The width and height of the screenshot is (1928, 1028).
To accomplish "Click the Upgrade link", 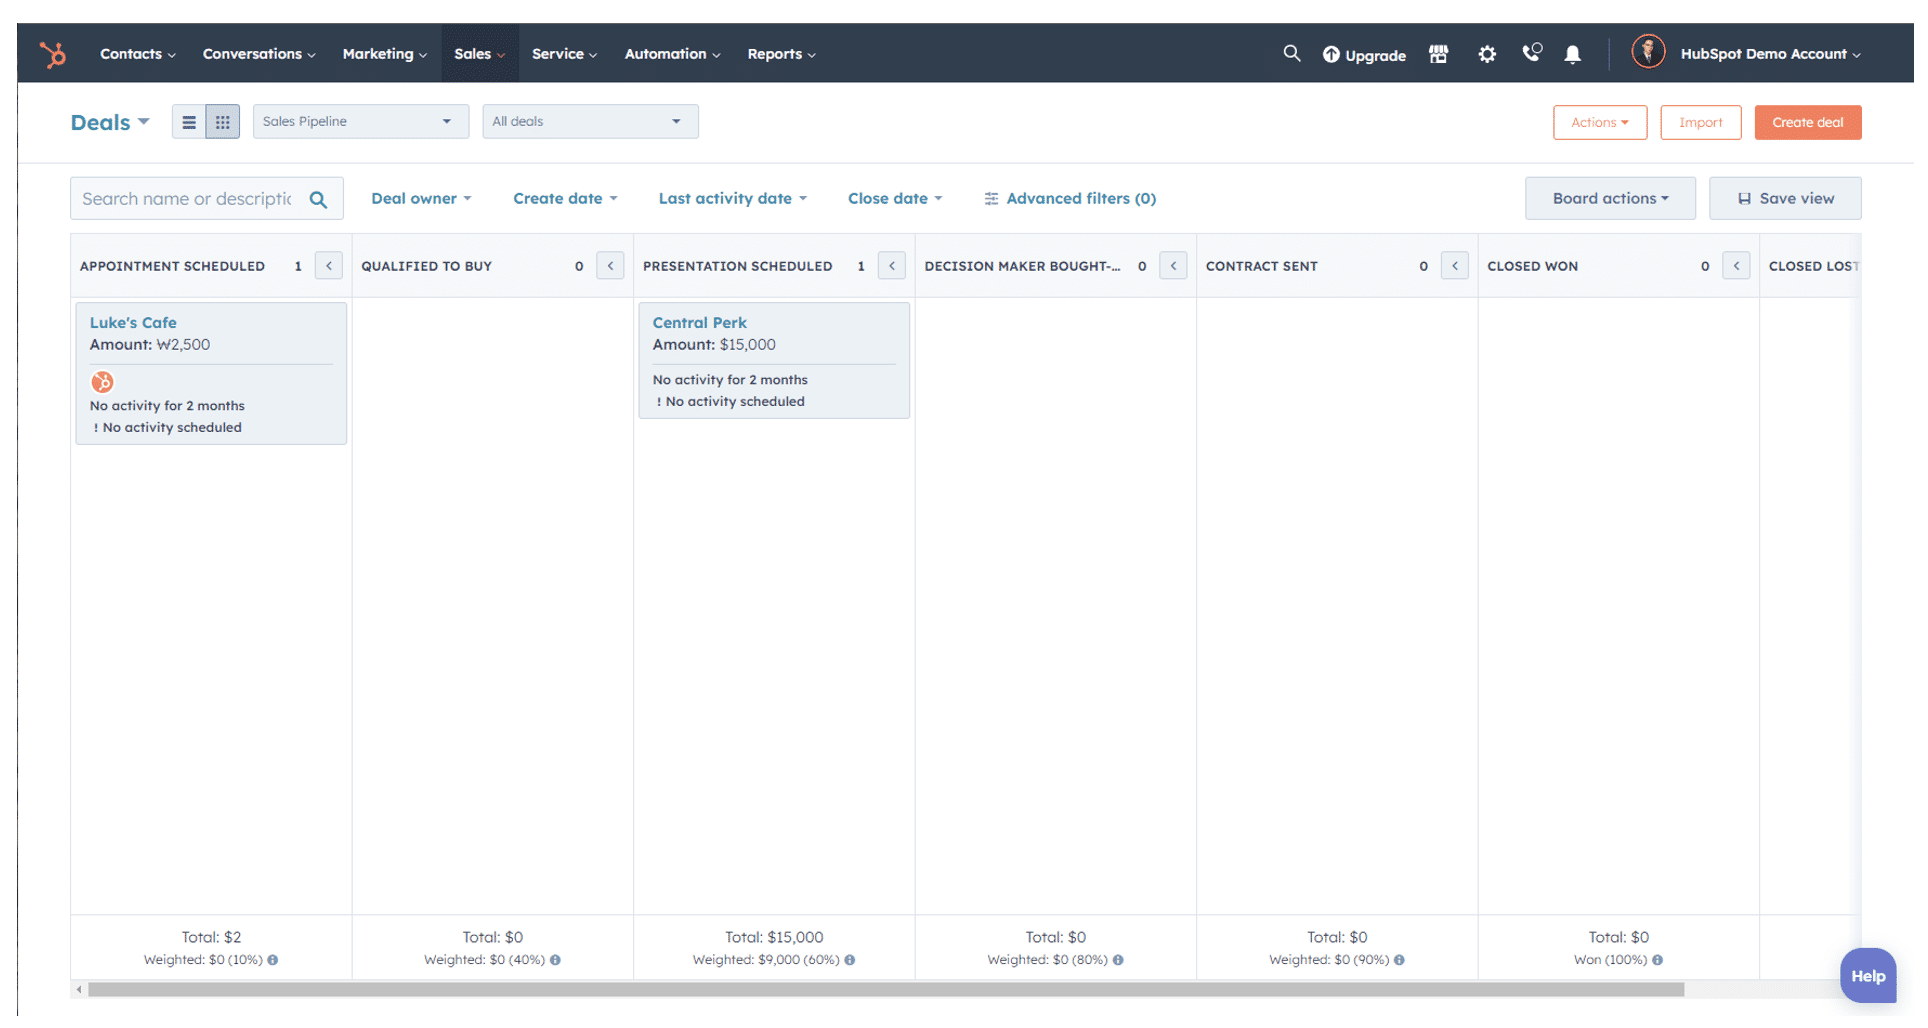I will pyautogui.click(x=1364, y=55).
